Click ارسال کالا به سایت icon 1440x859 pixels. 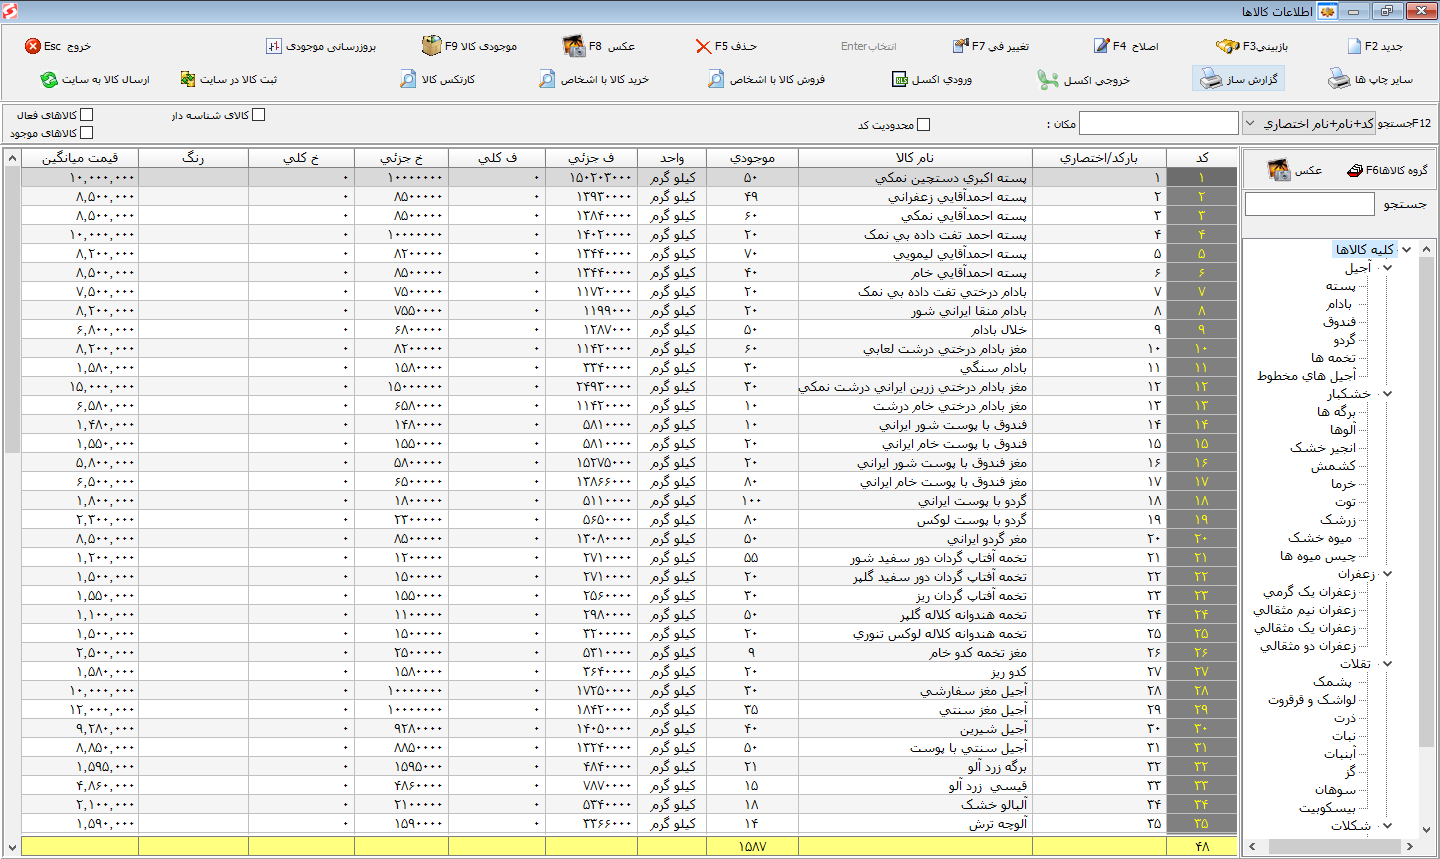pyautogui.click(x=49, y=79)
